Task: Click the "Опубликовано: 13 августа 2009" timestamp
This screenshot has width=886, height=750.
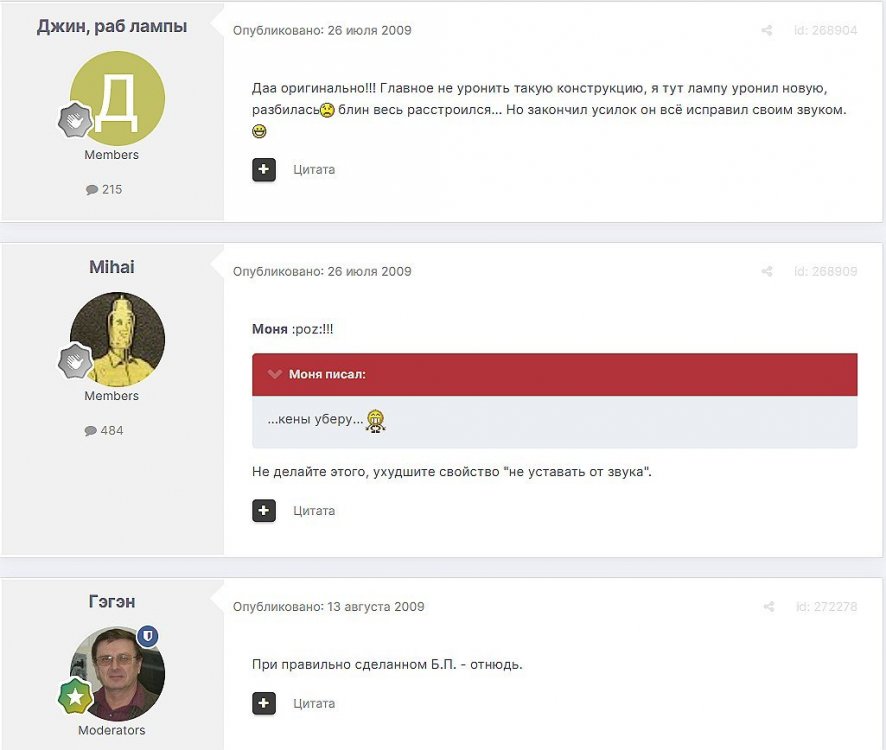Action: tap(328, 606)
